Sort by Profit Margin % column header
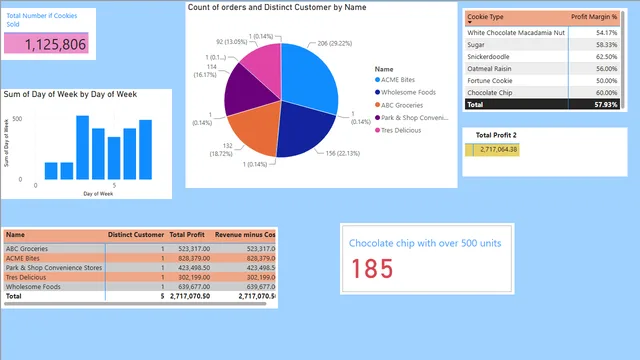The height and width of the screenshot is (360, 640). pos(594,17)
